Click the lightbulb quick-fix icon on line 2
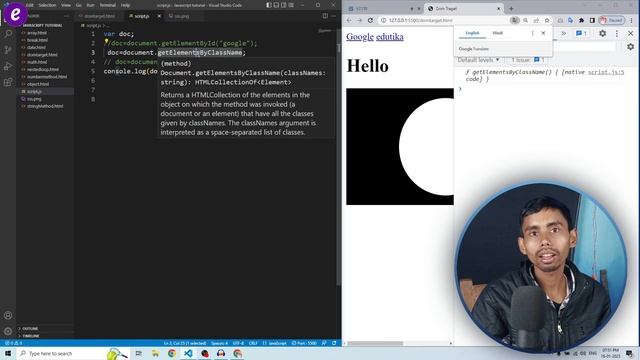Image resolution: width=640 pixels, height=360 pixels. pos(106,42)
